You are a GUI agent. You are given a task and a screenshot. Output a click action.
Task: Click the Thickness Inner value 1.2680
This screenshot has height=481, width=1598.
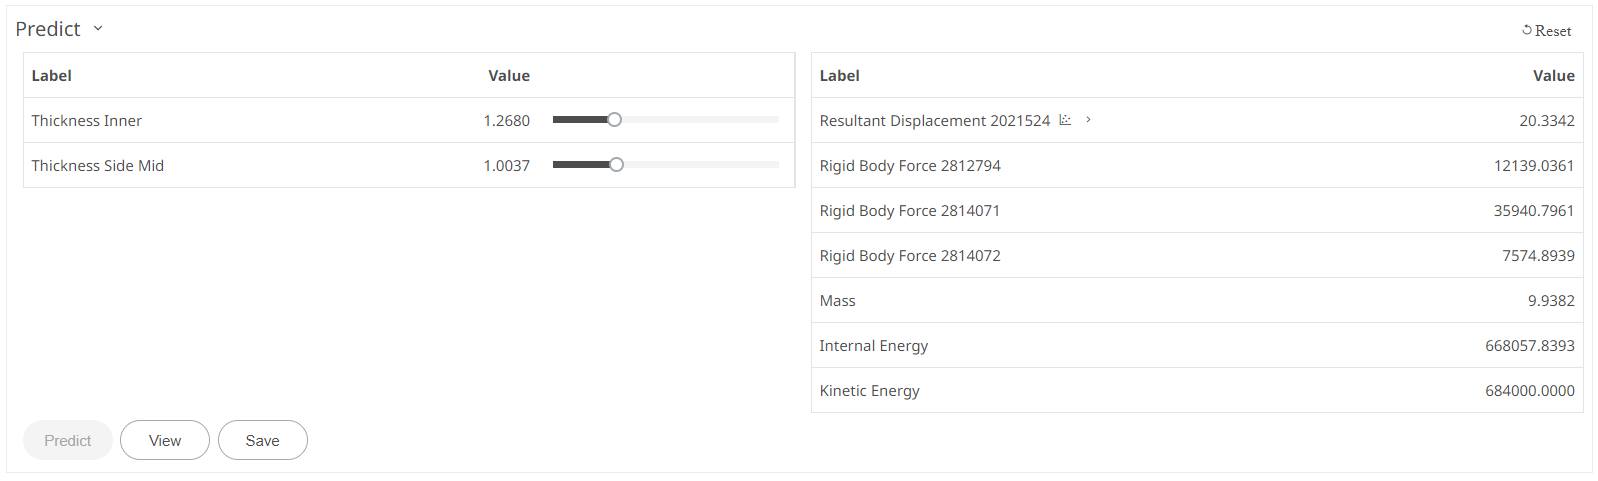coord(506,121)
